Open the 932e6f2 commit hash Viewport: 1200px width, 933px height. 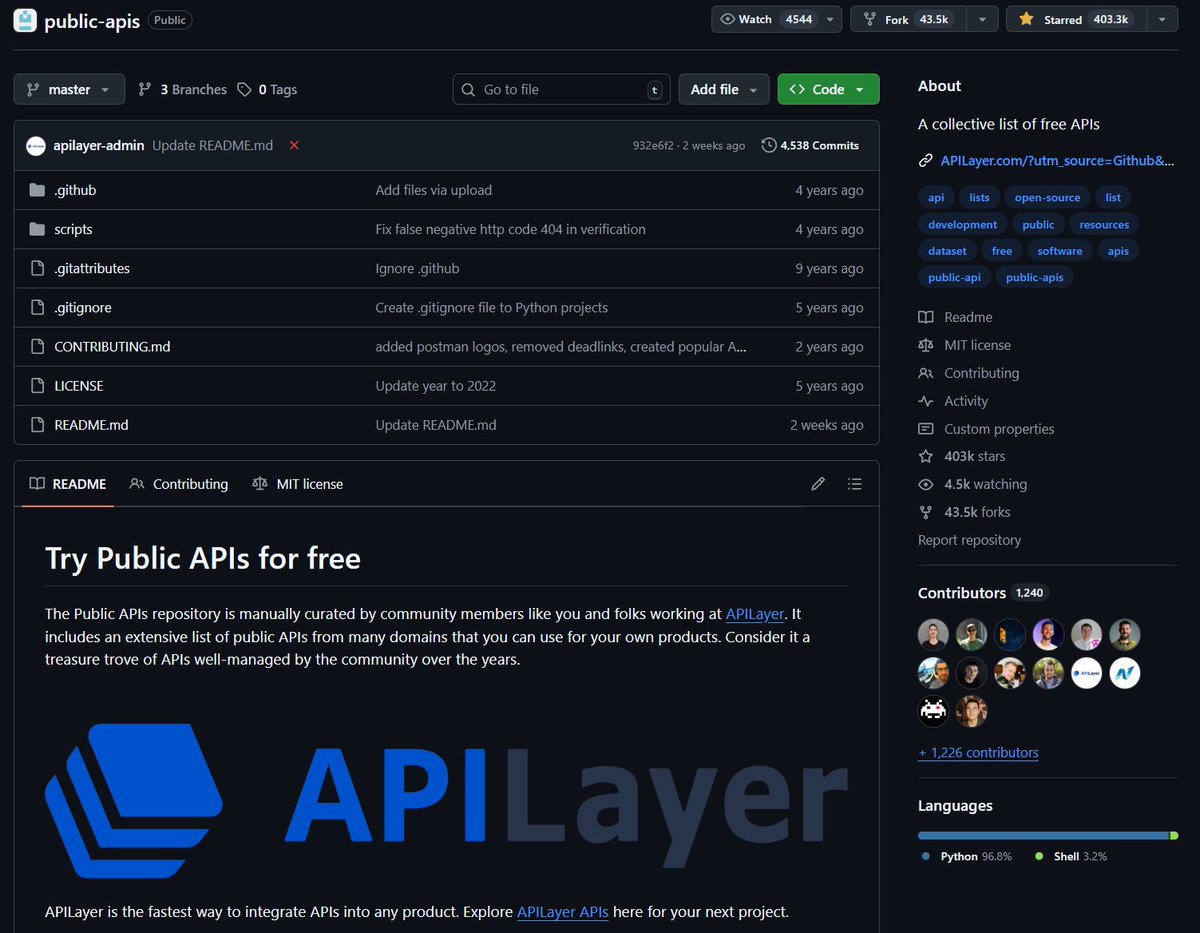point(654,146)
